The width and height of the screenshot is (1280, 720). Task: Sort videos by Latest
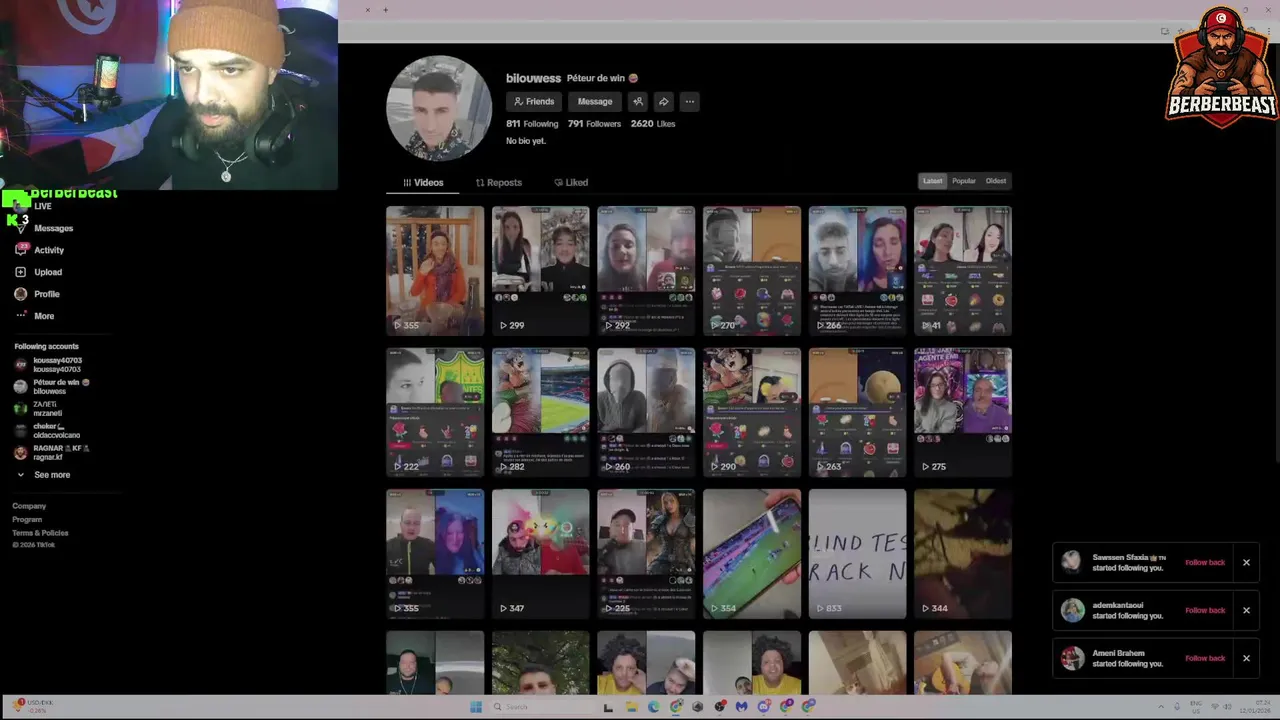coord(932,181)
